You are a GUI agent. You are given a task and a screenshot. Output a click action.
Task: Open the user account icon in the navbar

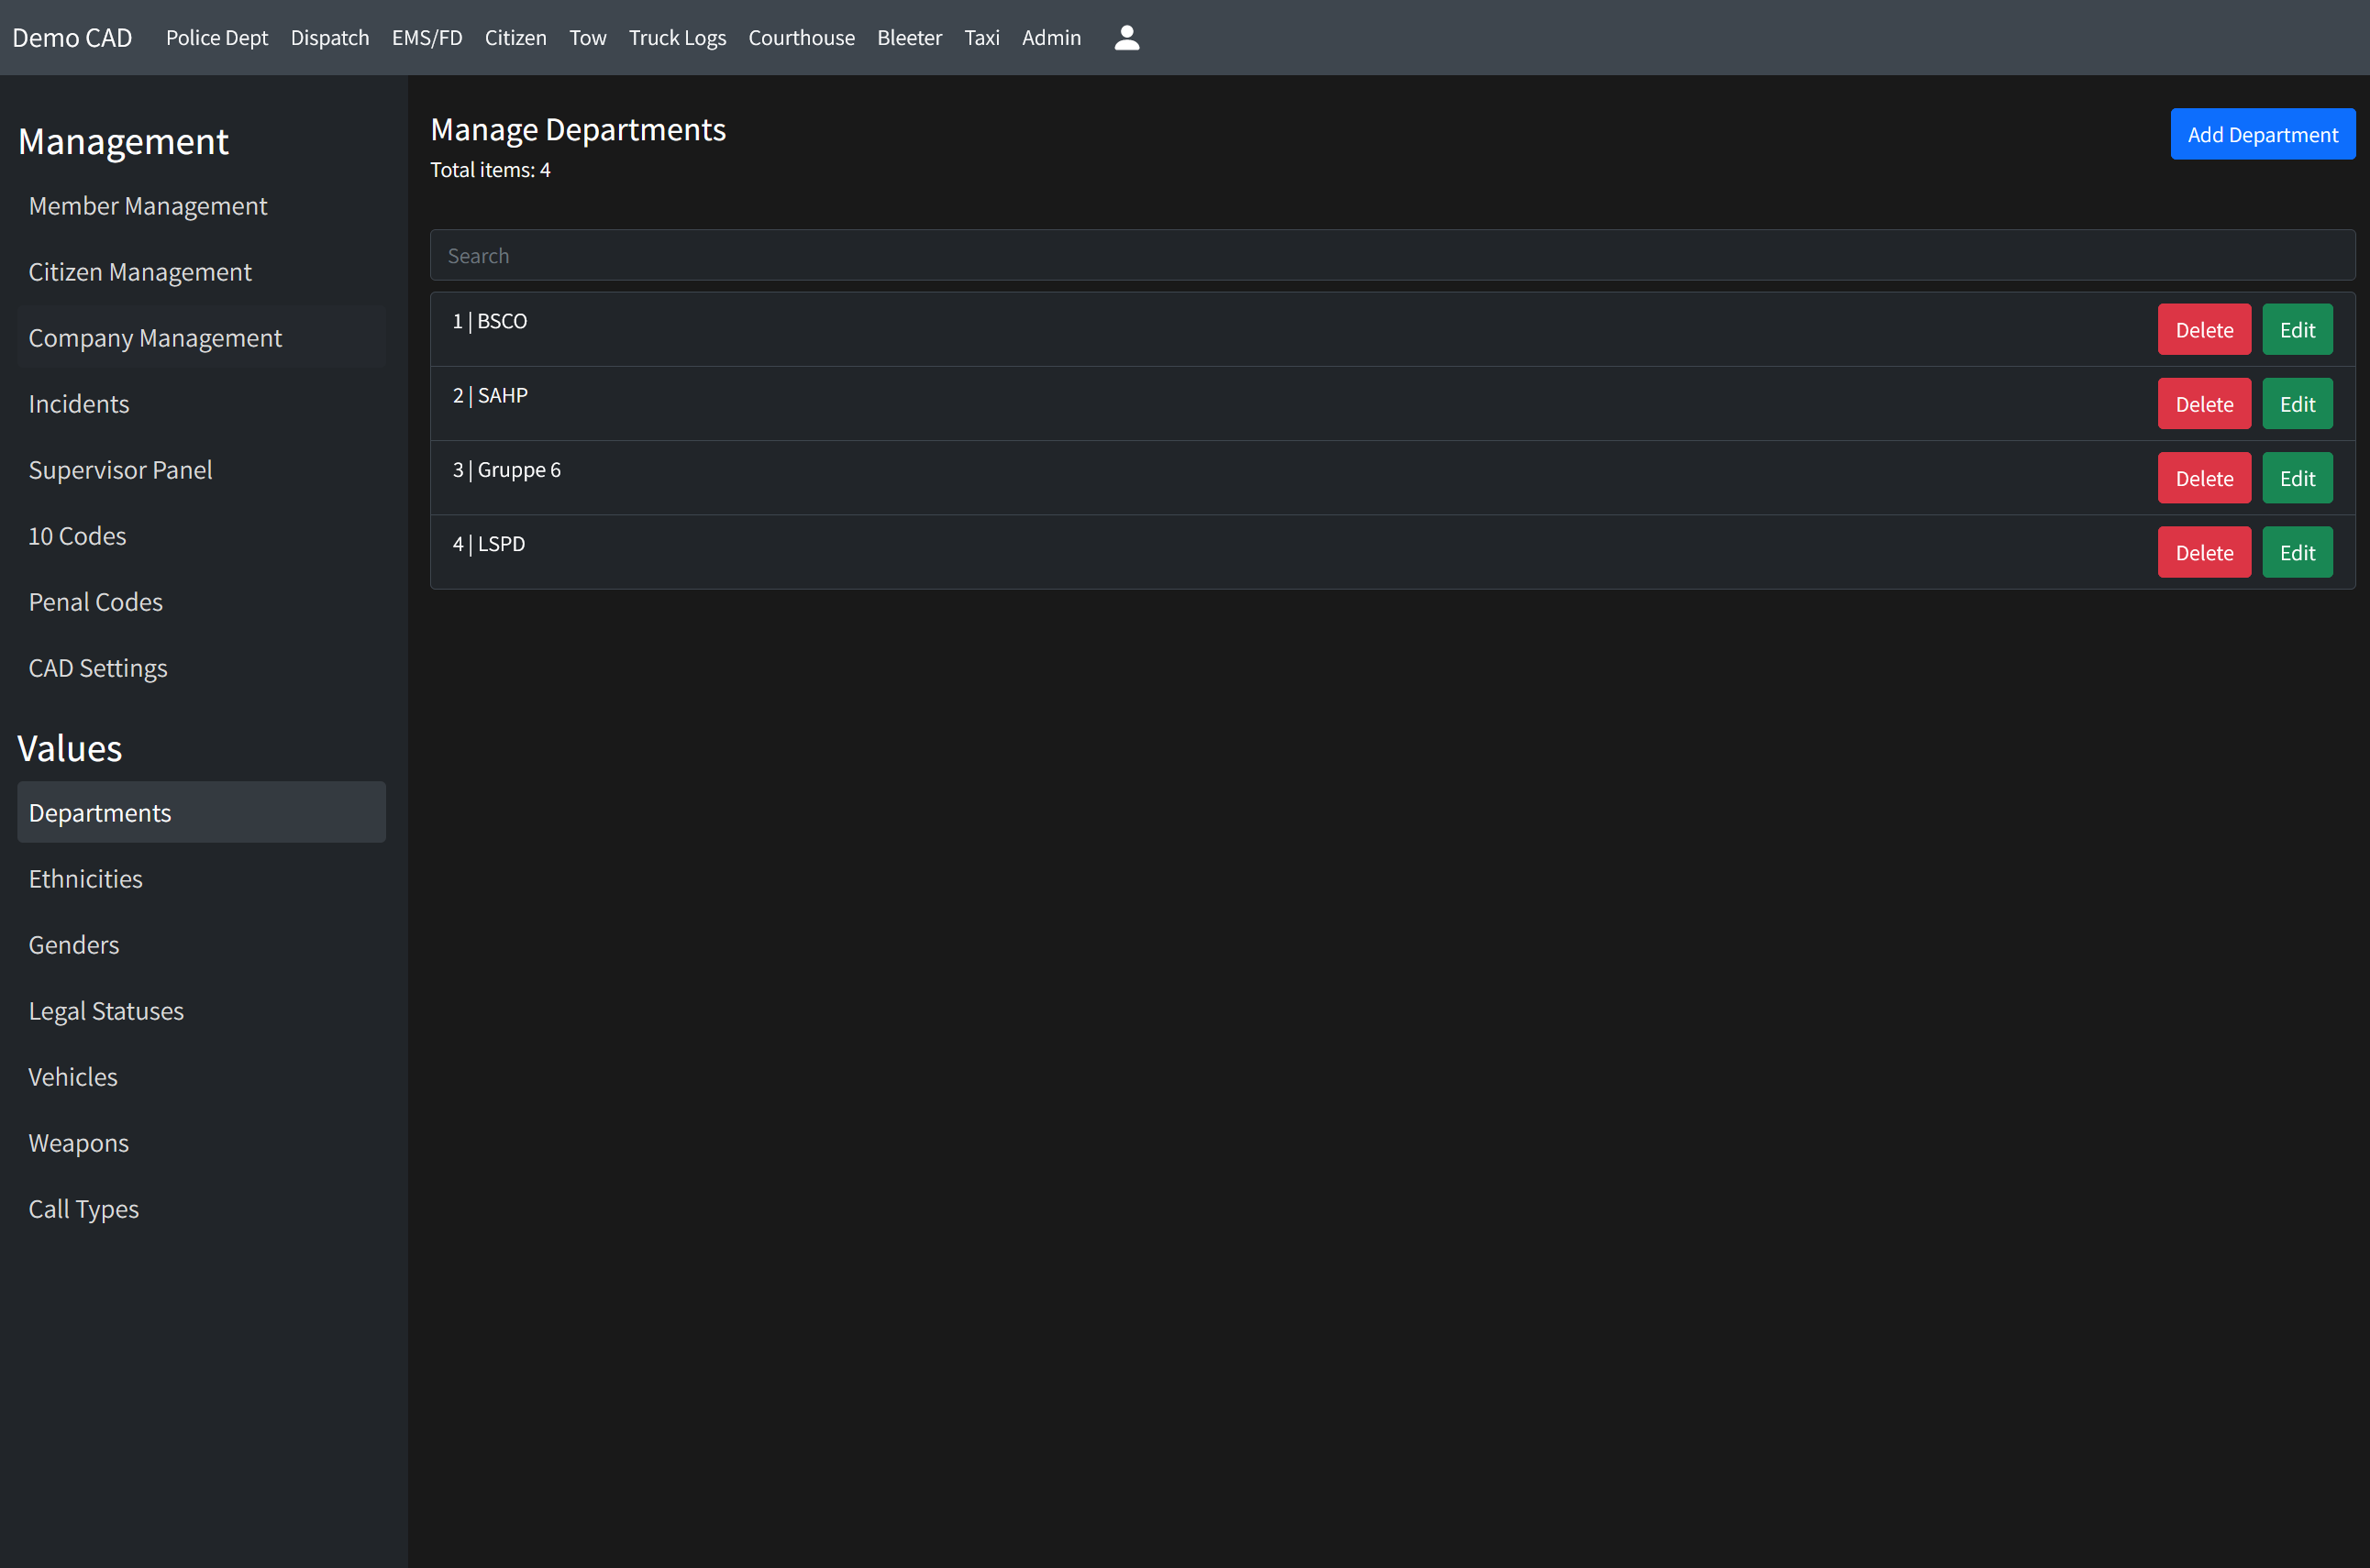[1126, 37]
